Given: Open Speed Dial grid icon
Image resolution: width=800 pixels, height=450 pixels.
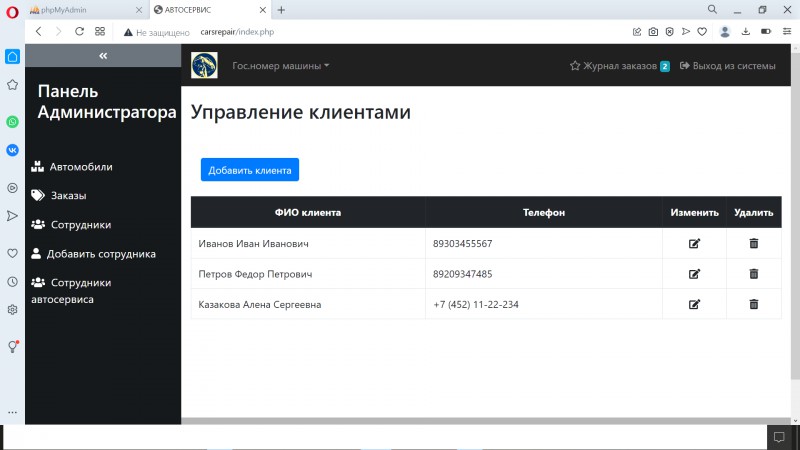Looking at the screenshot, I should click(x=100, y=32).
